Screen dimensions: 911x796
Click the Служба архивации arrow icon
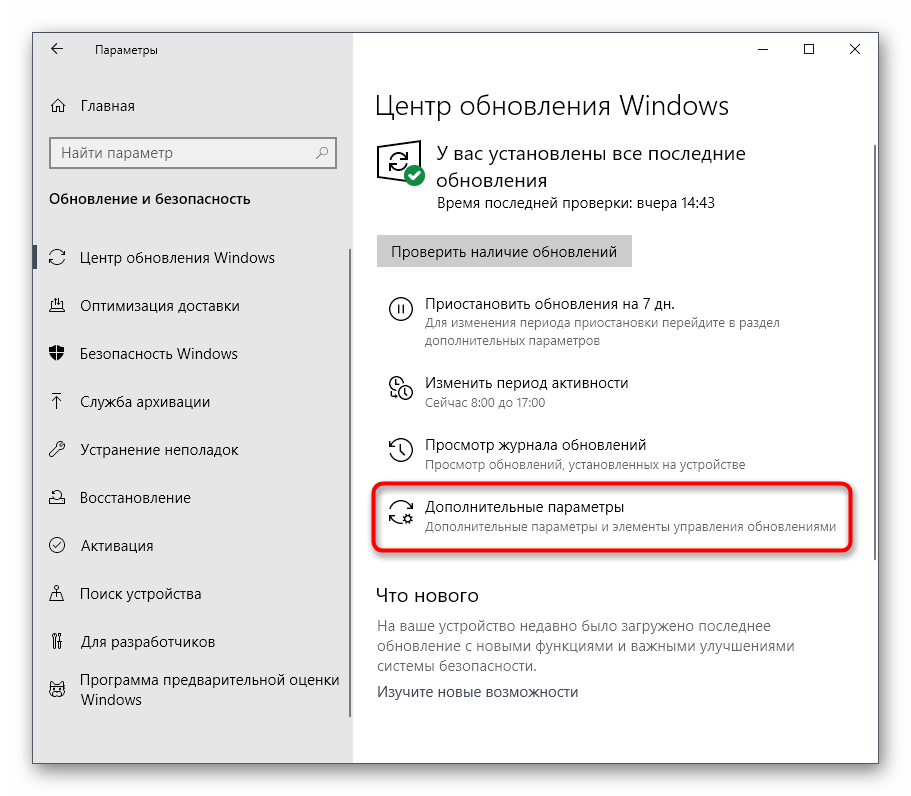point(57,401)
